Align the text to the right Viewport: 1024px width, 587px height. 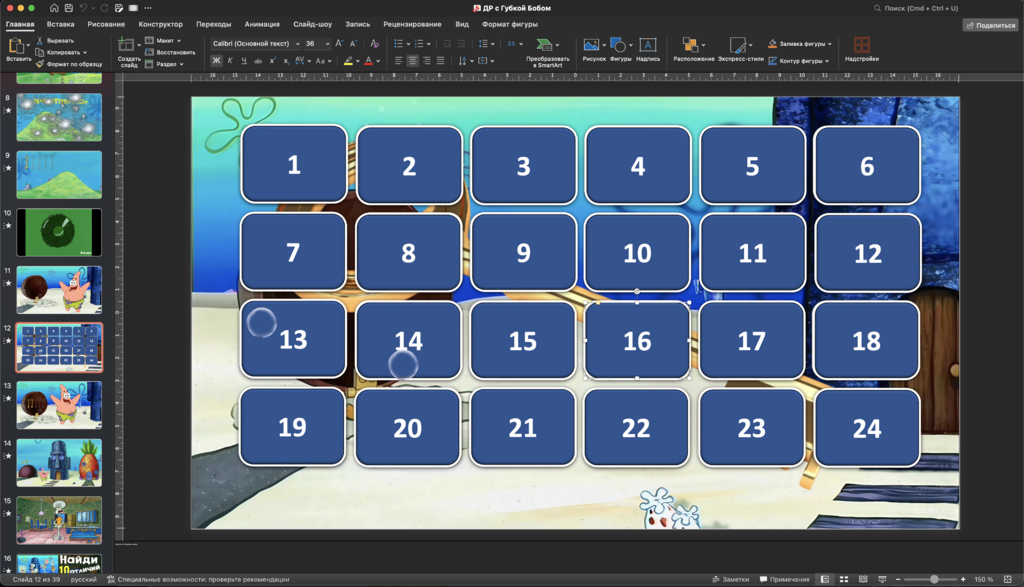pos(426,61)
